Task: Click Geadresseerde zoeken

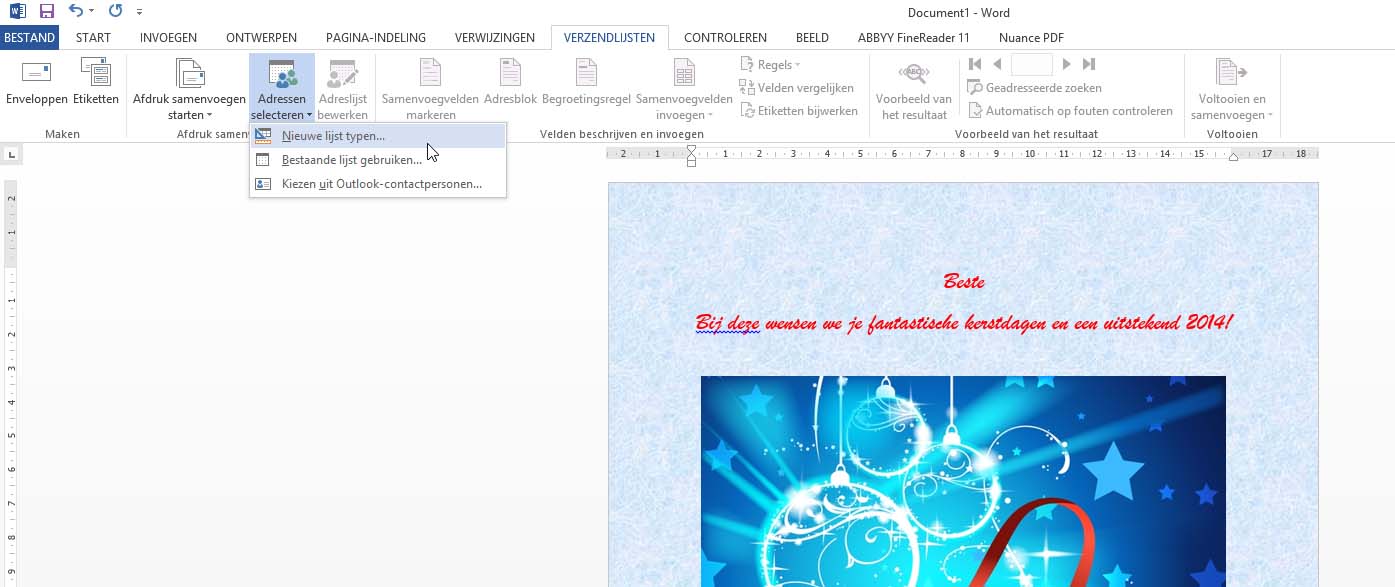Action: point(1035,88)
